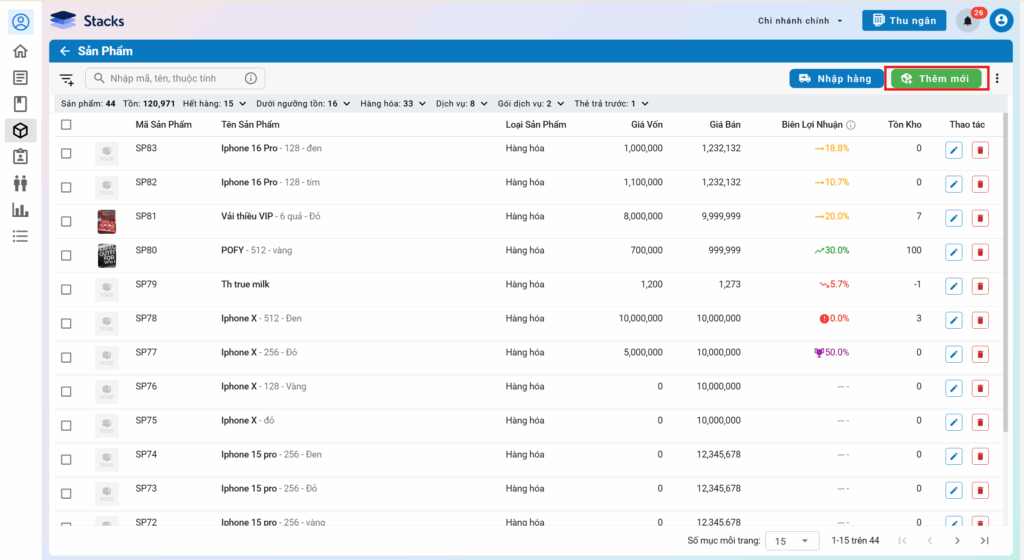This screenshot has height=560, width=1024.
Task: Click the add filter icon beside search
Action: [x=67, y=79]
